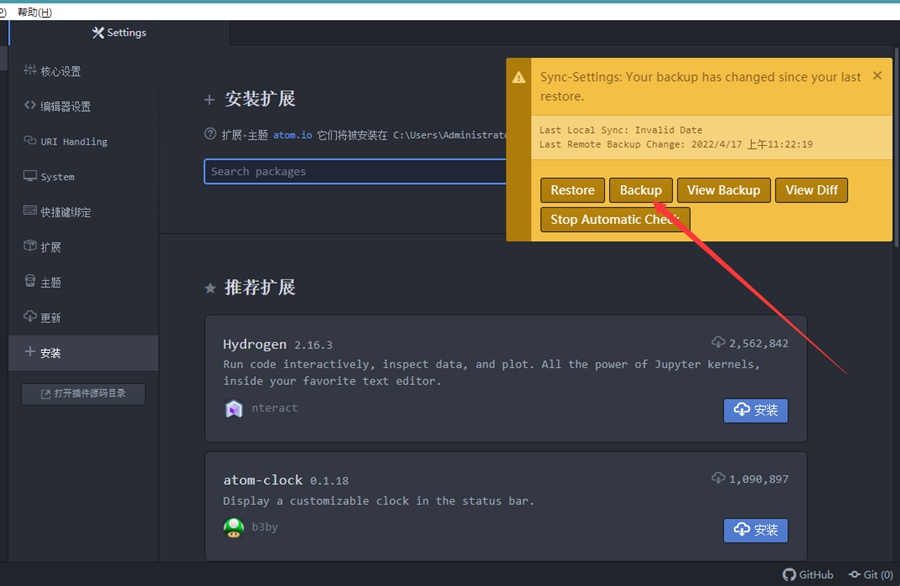Stop automatic check for sync settings
900x586 pixels.
614,219
